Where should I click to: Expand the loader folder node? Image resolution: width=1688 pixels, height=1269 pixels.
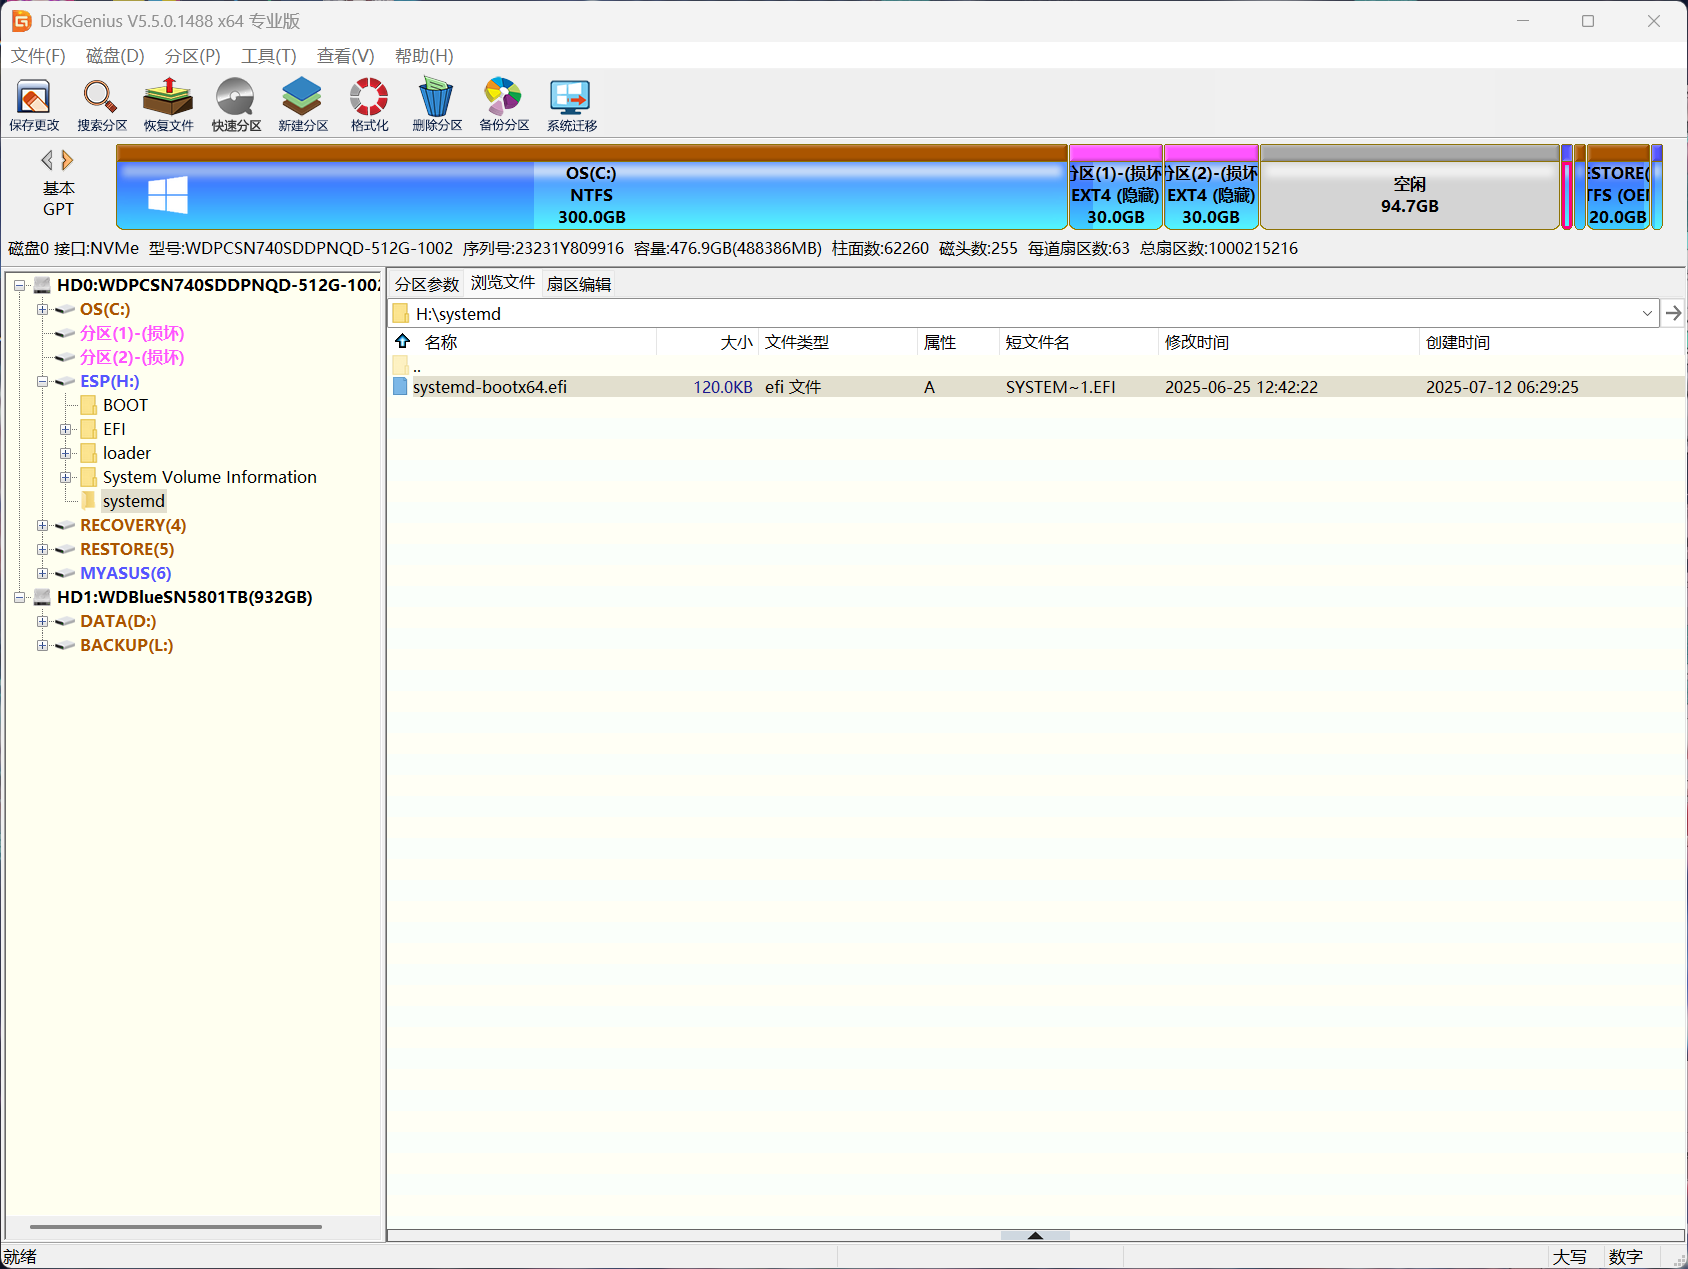(x=66, y=454)
